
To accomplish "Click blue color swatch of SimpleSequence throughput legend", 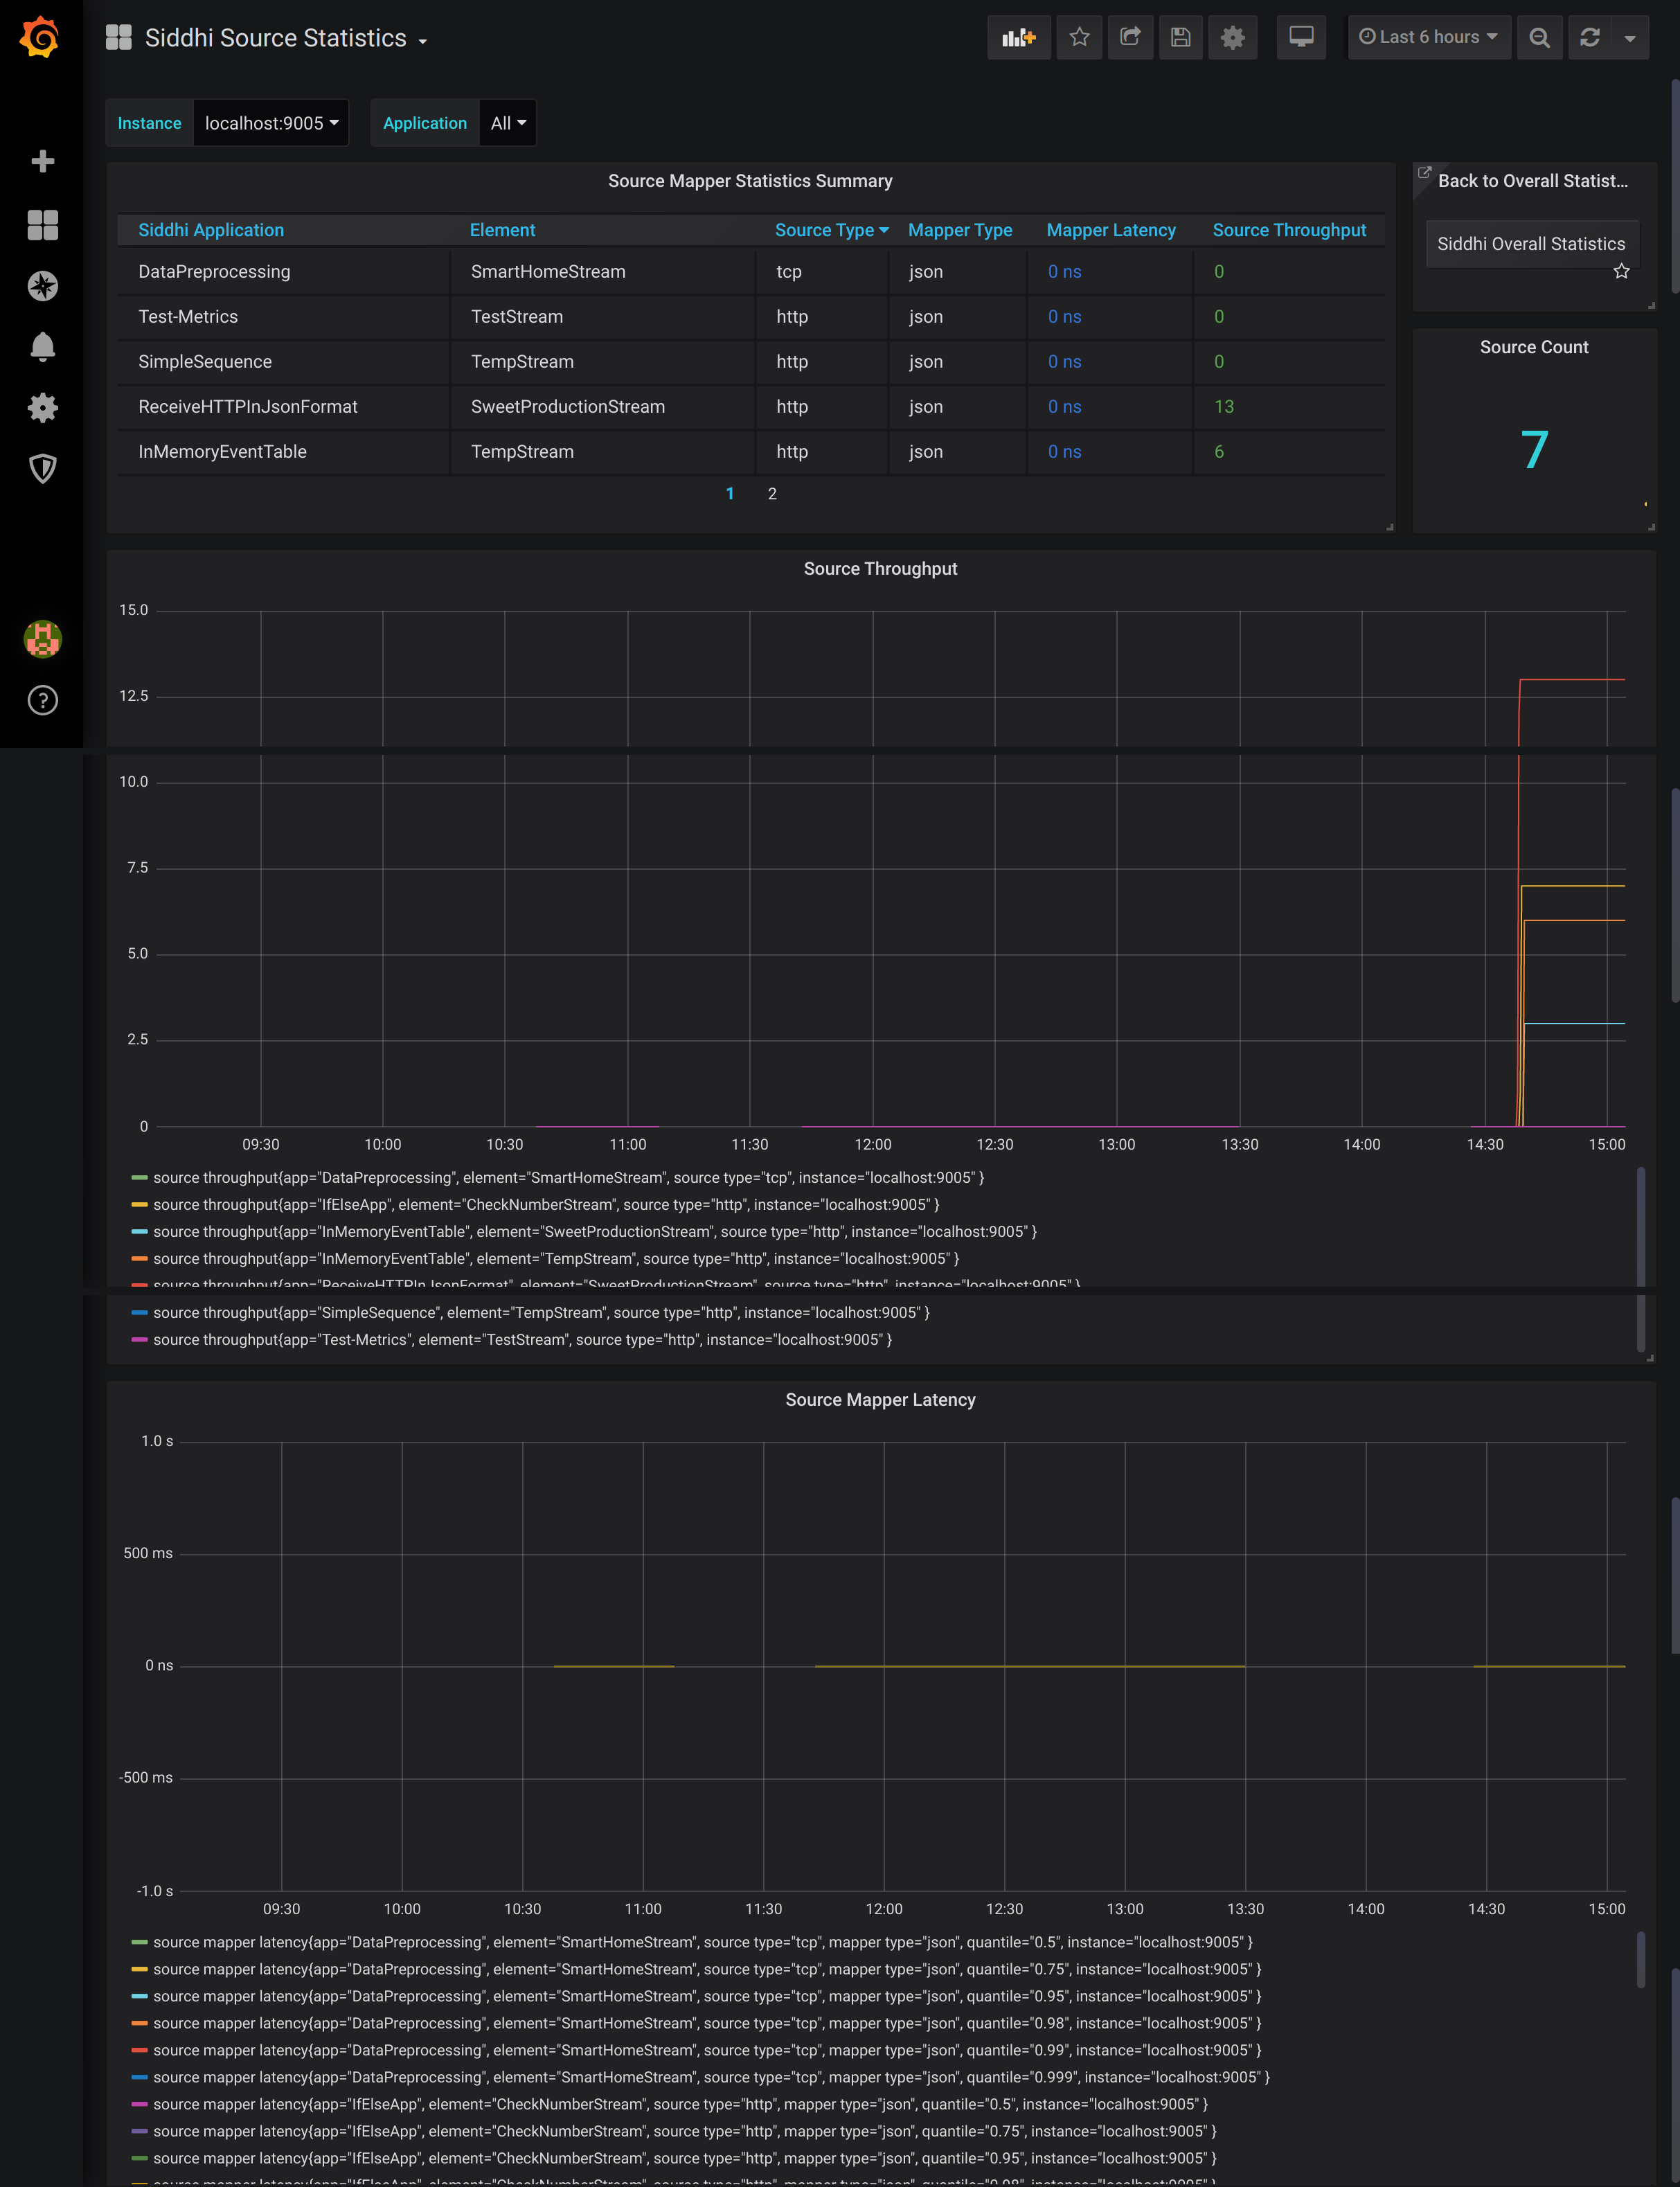I will click(x=140, y=1313).
